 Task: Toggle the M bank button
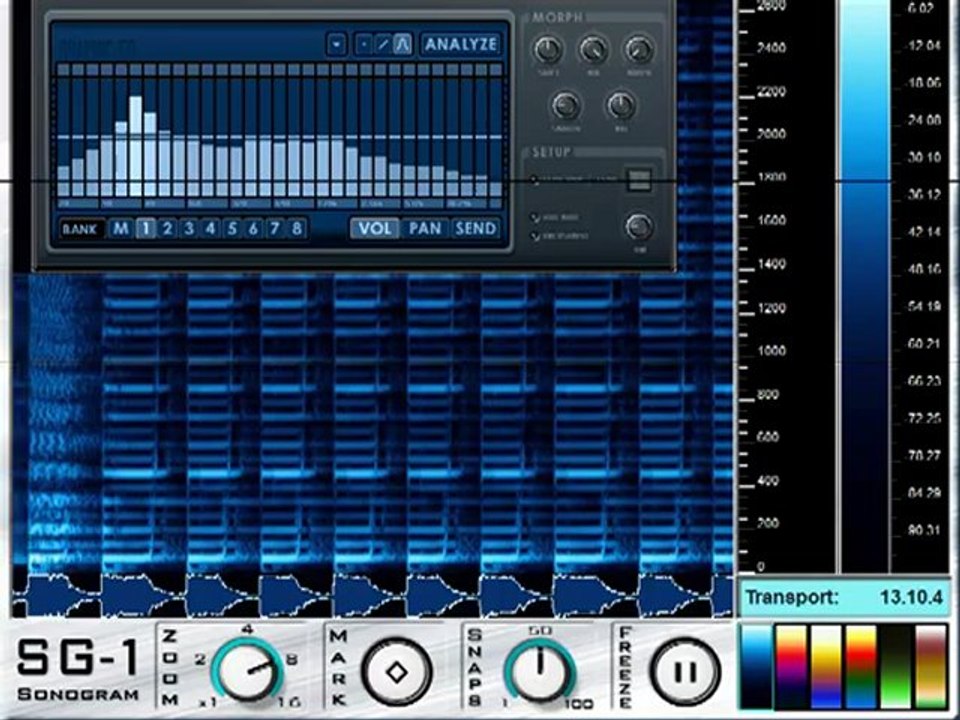121,229
